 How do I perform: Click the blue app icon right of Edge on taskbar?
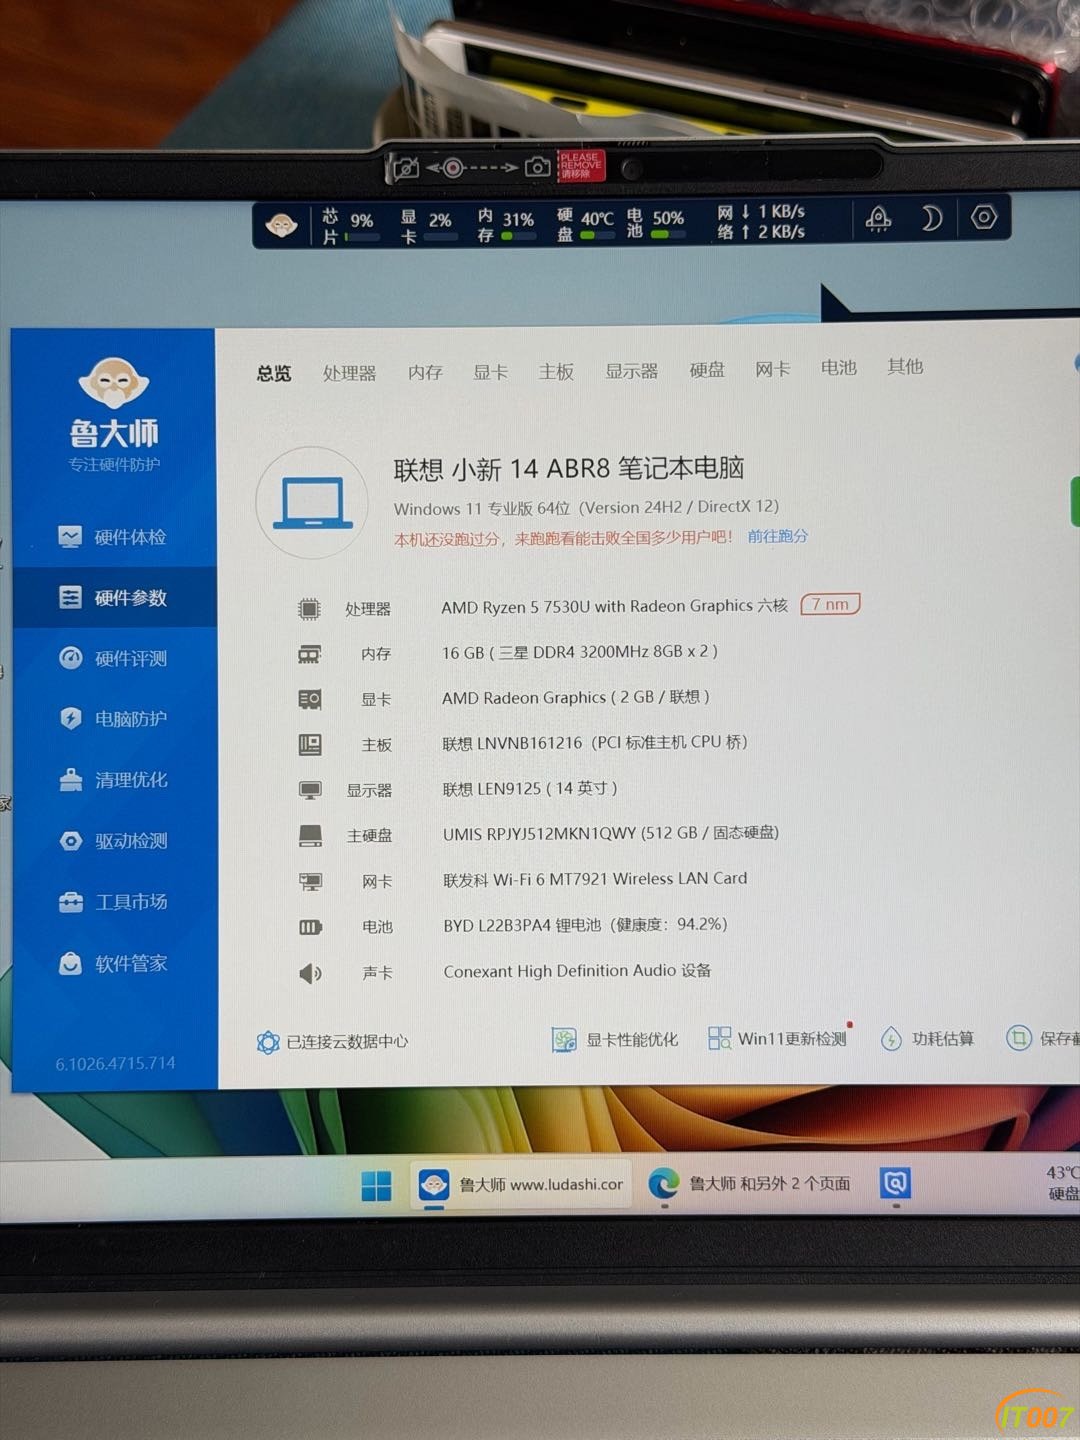[x=895, y=1183]
